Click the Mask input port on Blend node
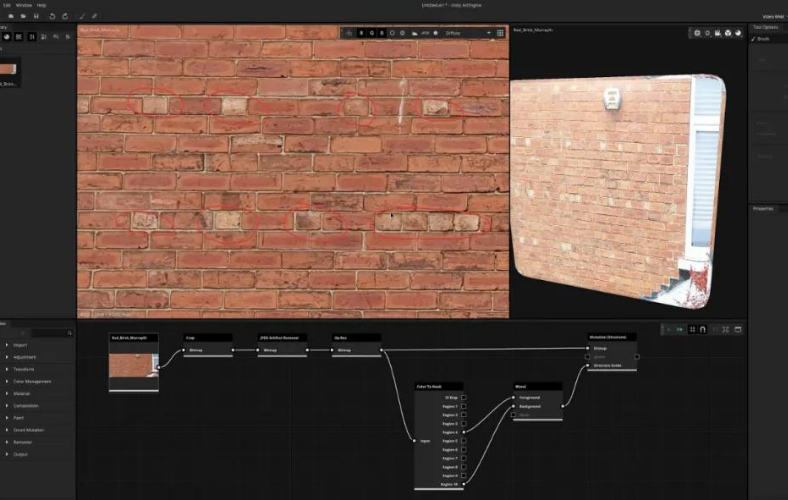 pos(513,415)
